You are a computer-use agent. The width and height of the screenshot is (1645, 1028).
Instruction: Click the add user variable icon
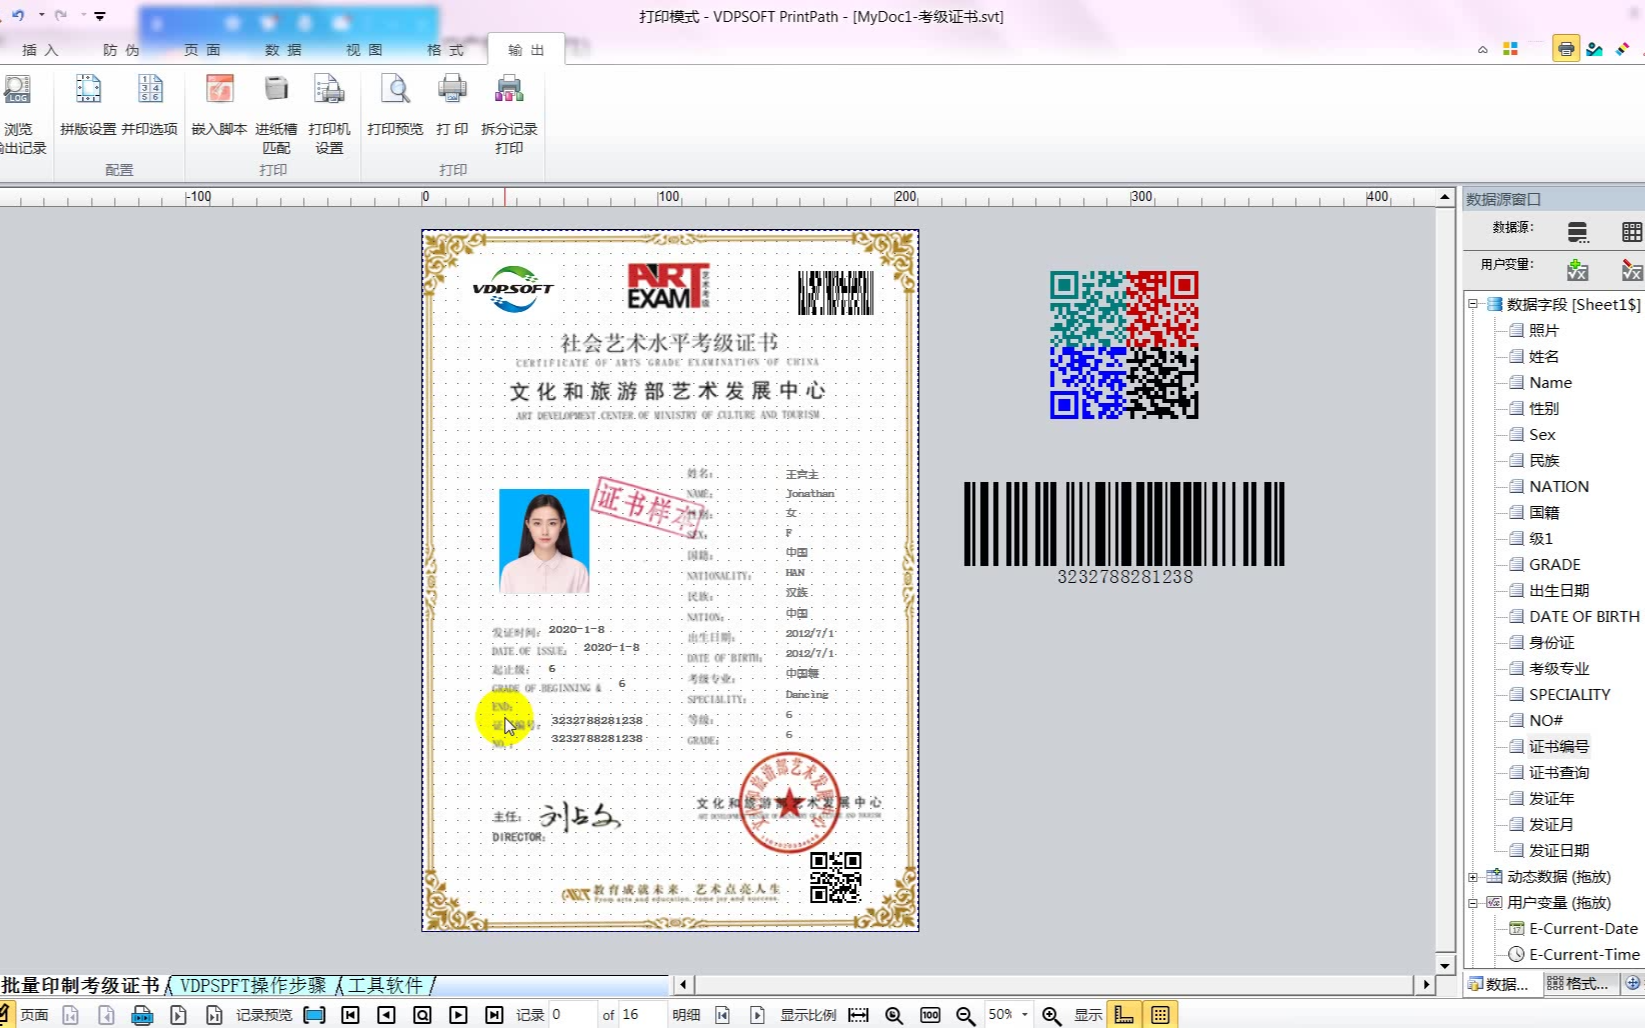(1578, 269)
